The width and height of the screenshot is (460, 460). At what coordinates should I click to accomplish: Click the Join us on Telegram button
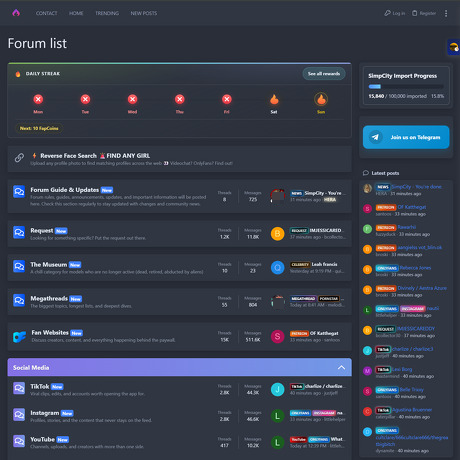(x=406, y=137)
